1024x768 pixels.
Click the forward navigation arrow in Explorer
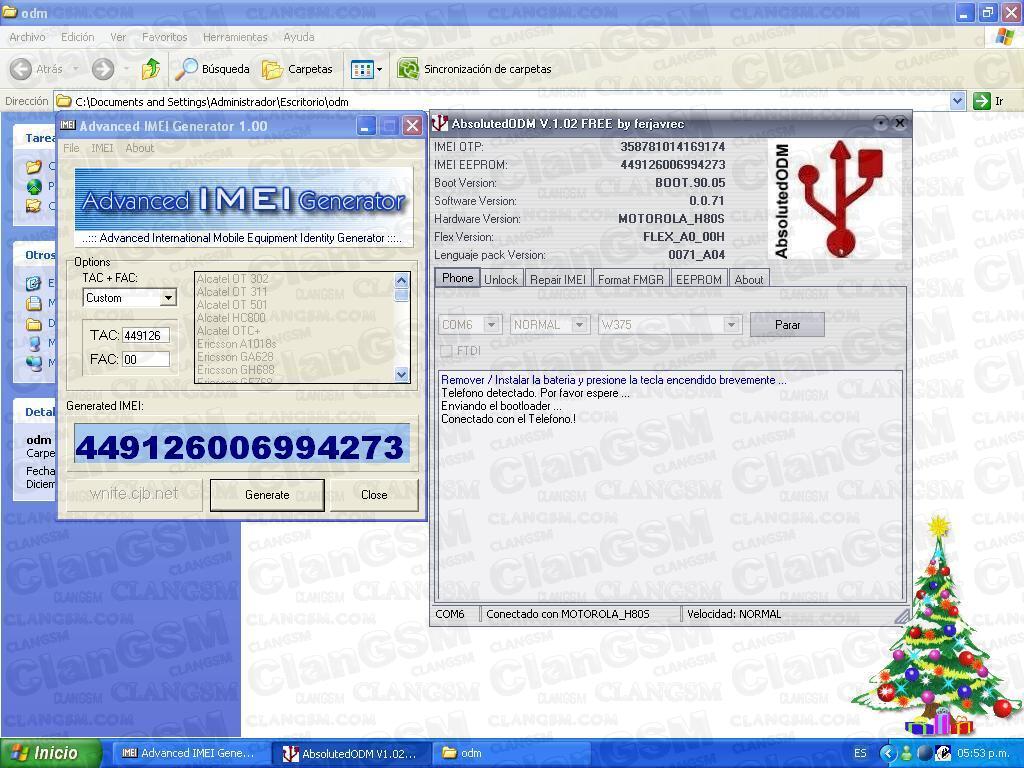tap(103, 69)
